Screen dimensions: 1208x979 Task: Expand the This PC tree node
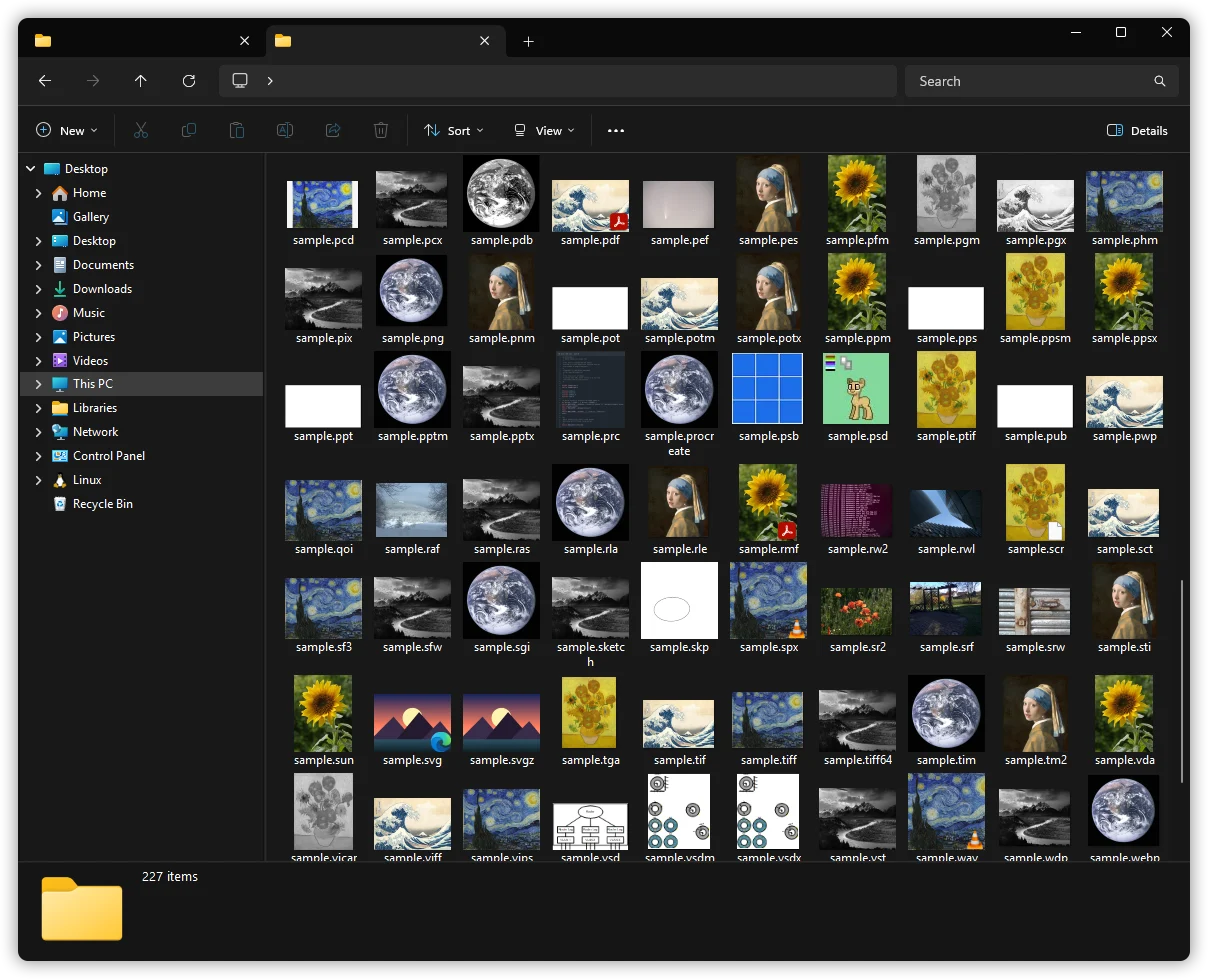pos(39,384)
